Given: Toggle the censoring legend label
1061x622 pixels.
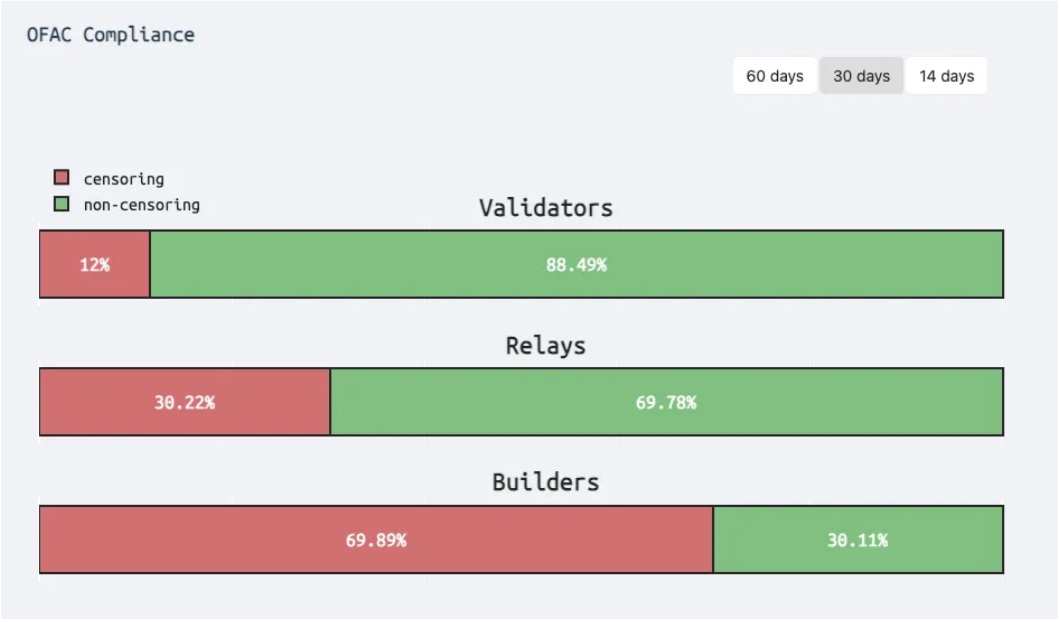Looking at the screenshot, I should [x=123, y=179].
